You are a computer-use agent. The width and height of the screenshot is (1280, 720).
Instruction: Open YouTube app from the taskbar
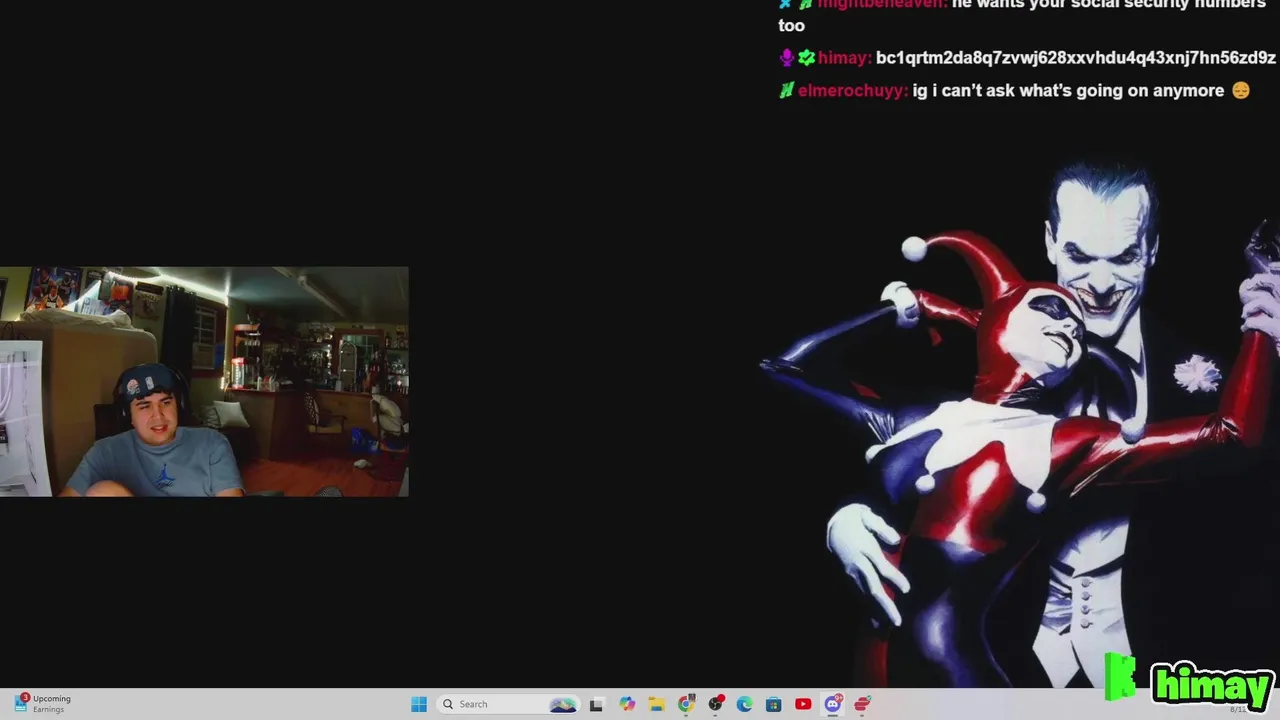click(803, 704)
